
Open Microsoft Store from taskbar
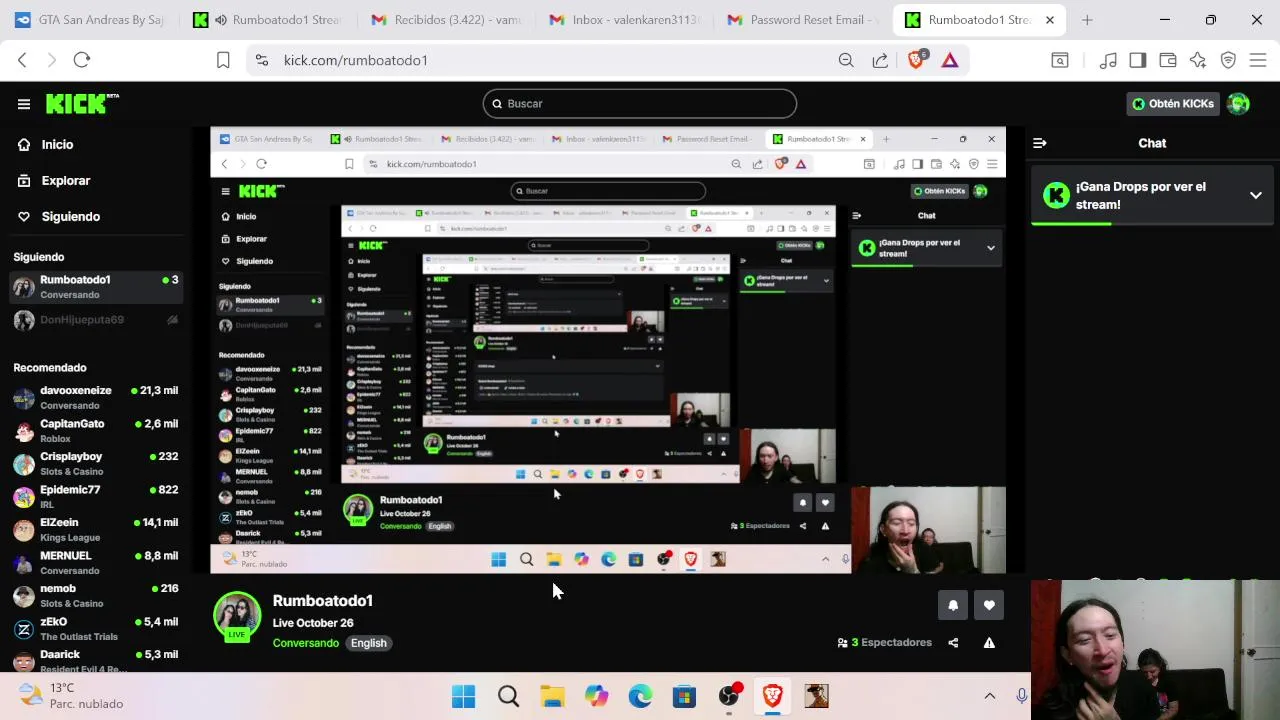tap(684, 696)
